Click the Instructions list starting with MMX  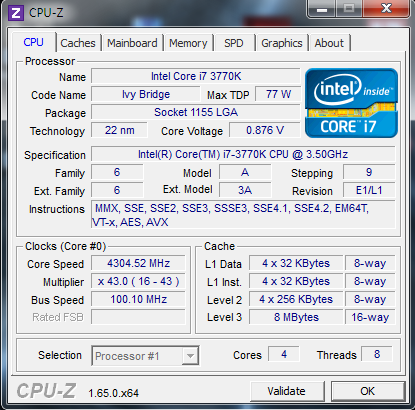click(x=243, y=215)
